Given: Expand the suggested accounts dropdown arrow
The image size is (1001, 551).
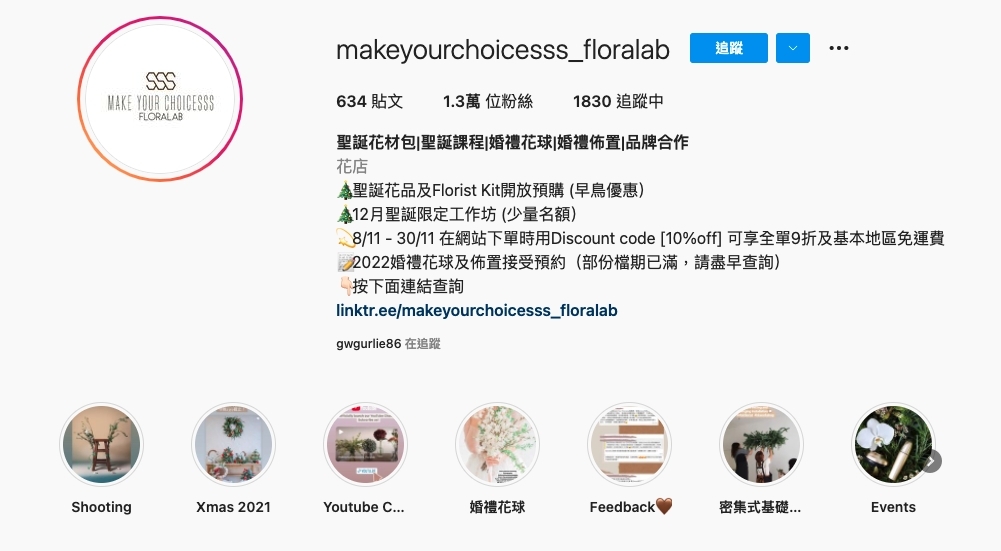Looking at the screenshot, I should 793,48.
